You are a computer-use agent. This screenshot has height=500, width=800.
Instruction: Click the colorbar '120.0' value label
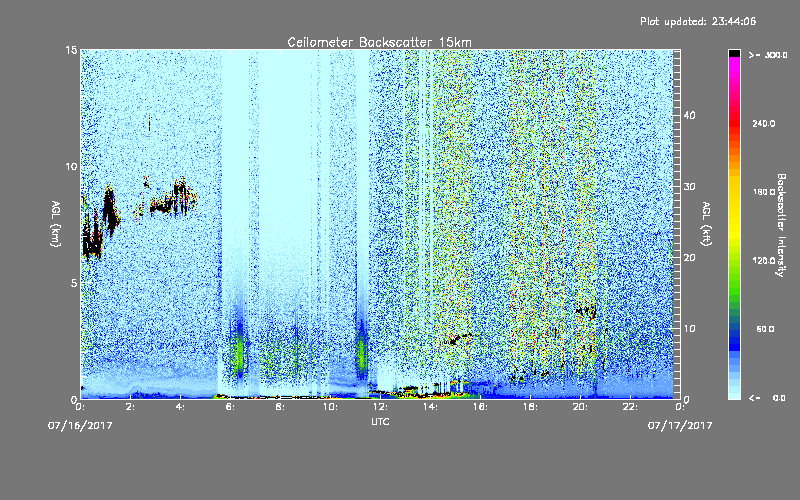(764, 261)
